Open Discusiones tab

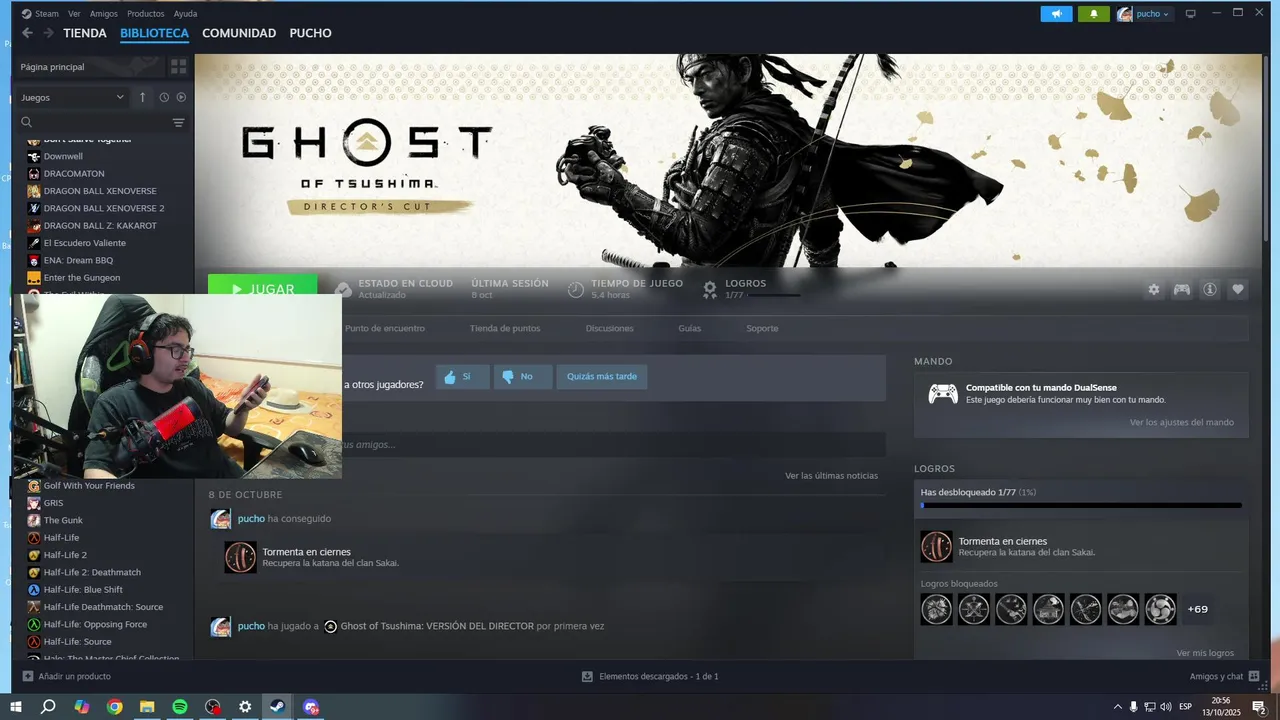coord(609,328)
